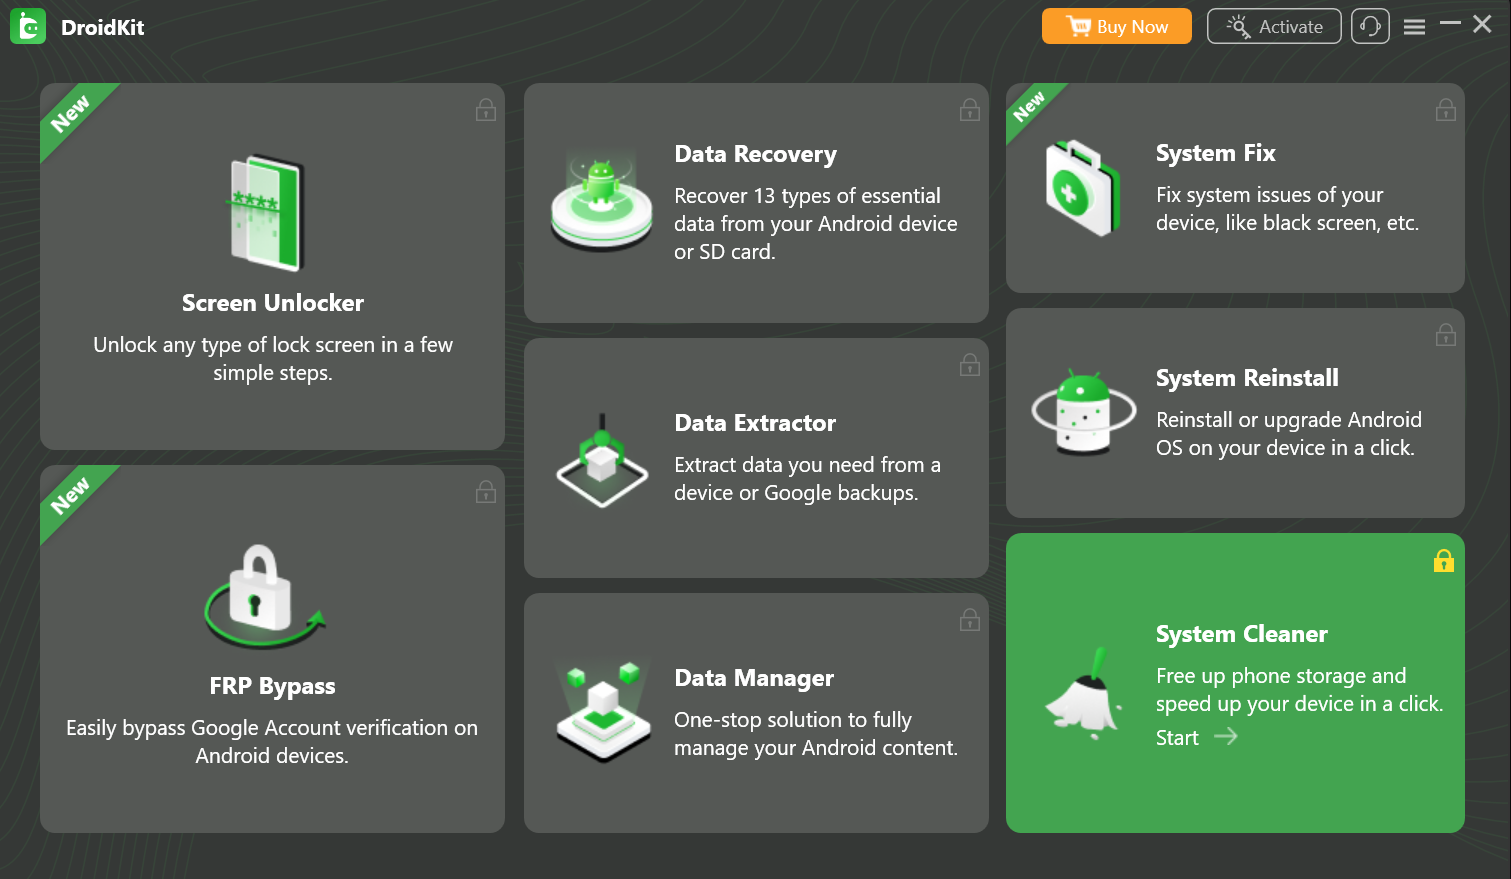1511x879 pixels.
Task: Click the arrow next to Start
Action: 1226,737
